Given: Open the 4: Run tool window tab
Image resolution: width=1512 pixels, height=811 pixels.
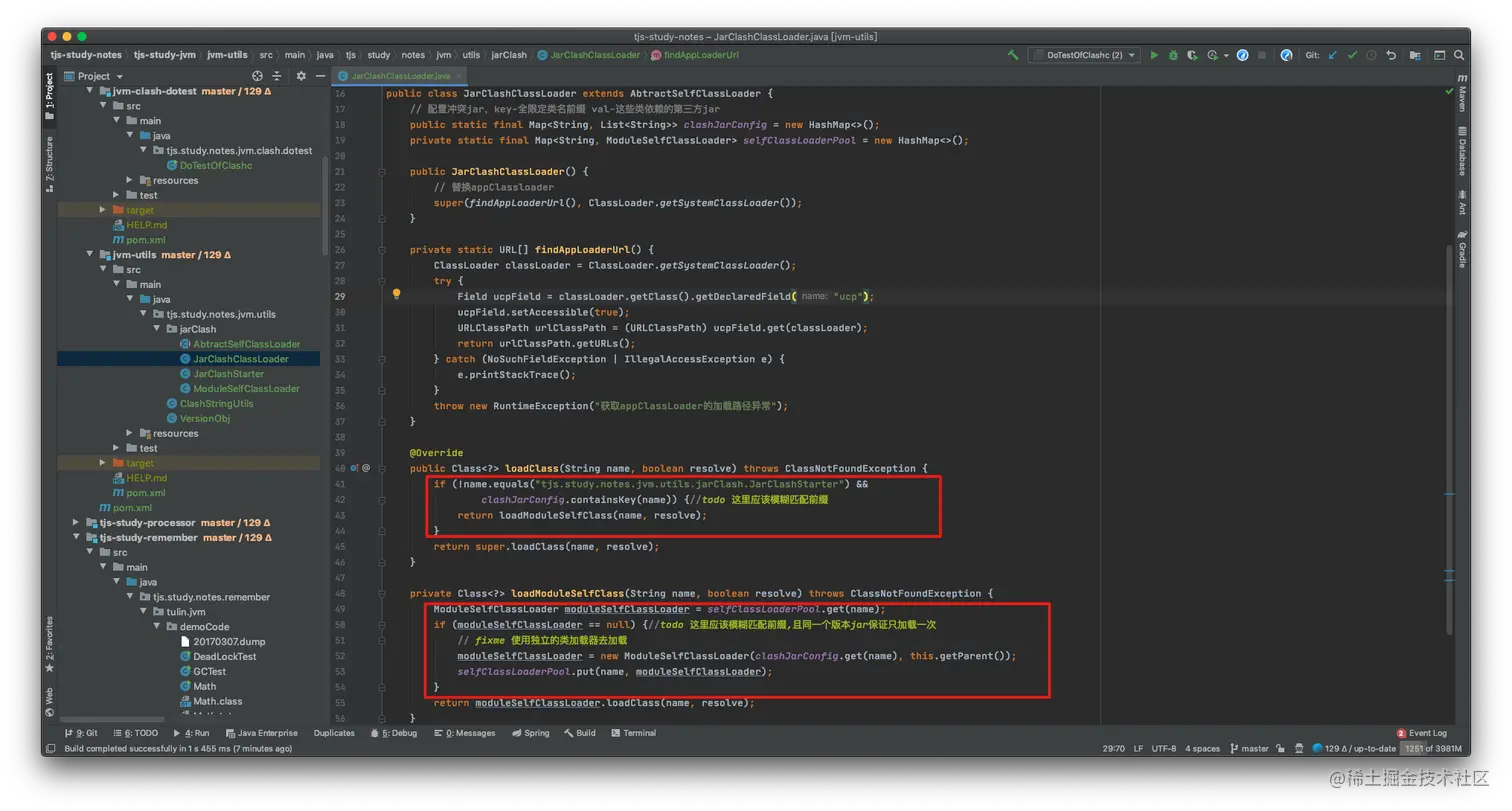Looking at the screenshot, I should [190, 733].
